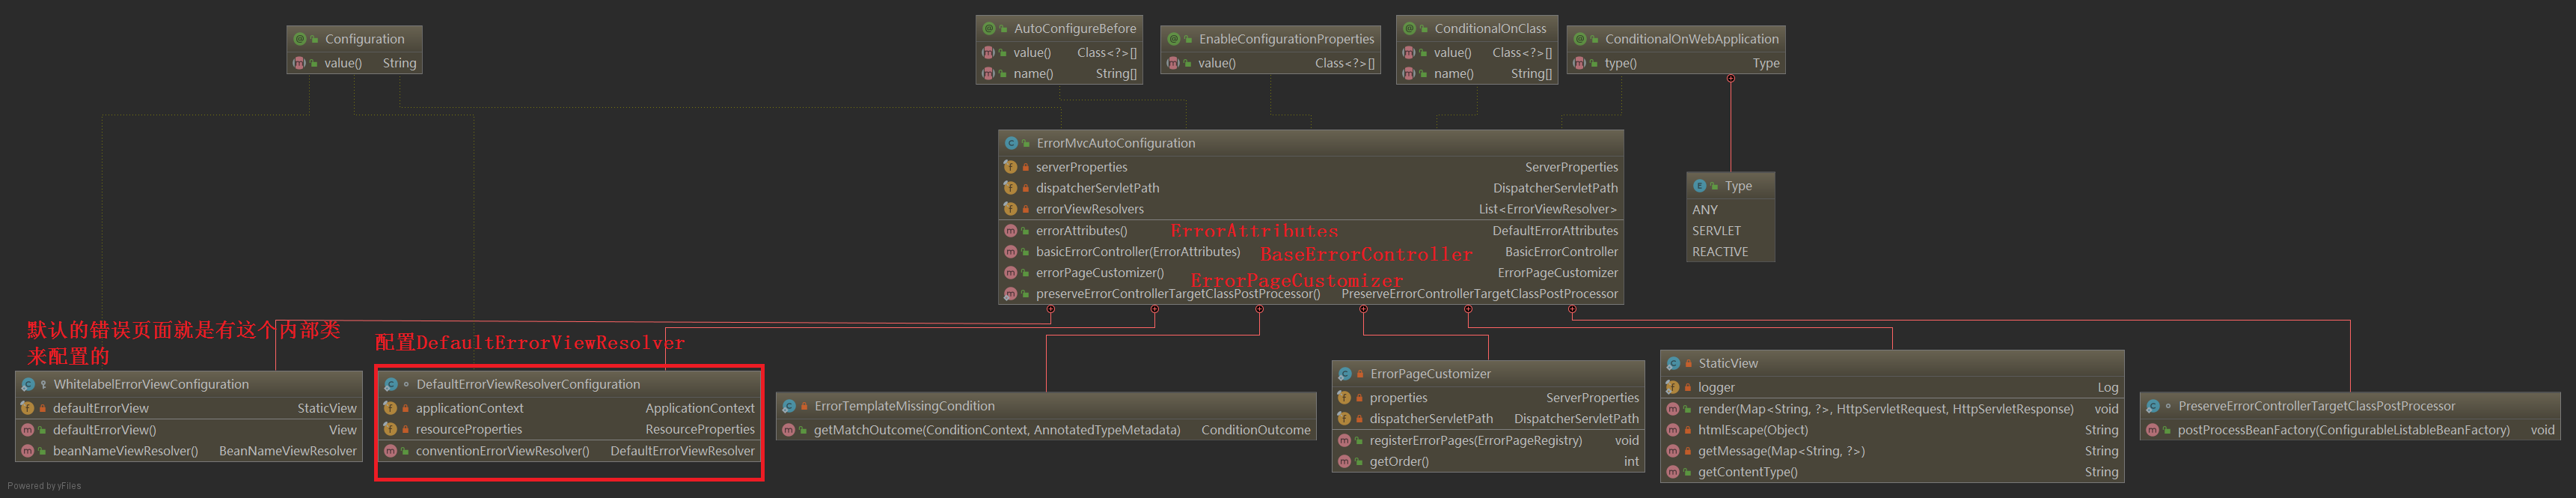Click the AutoConfigureBefore annotation icon
The height and width of the screenshot is (498, 2576).
pyautogui.click(x=989, y=29)
